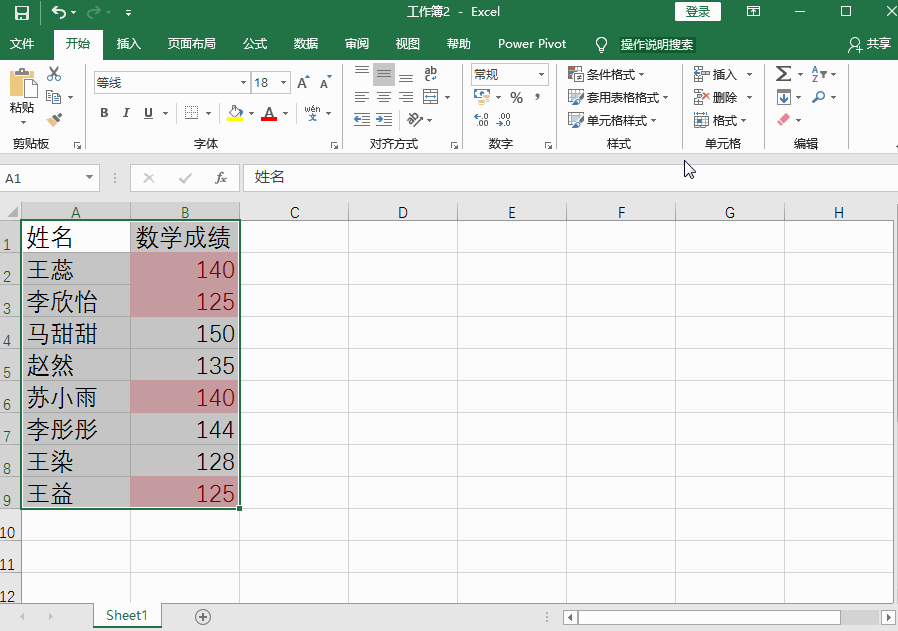Click the Paste clipboard icon
The image size is (898, 631).
23,84
